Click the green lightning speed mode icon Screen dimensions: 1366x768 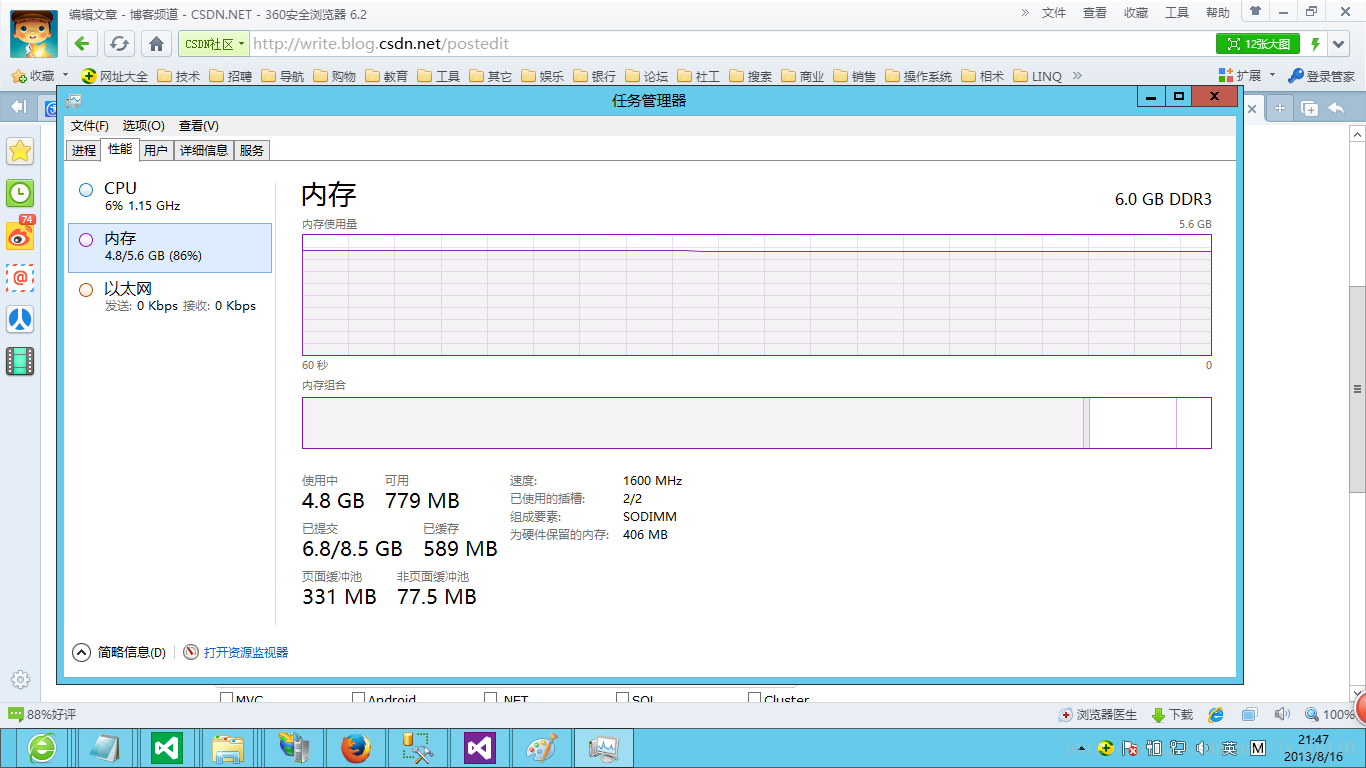click(1315, 44)
